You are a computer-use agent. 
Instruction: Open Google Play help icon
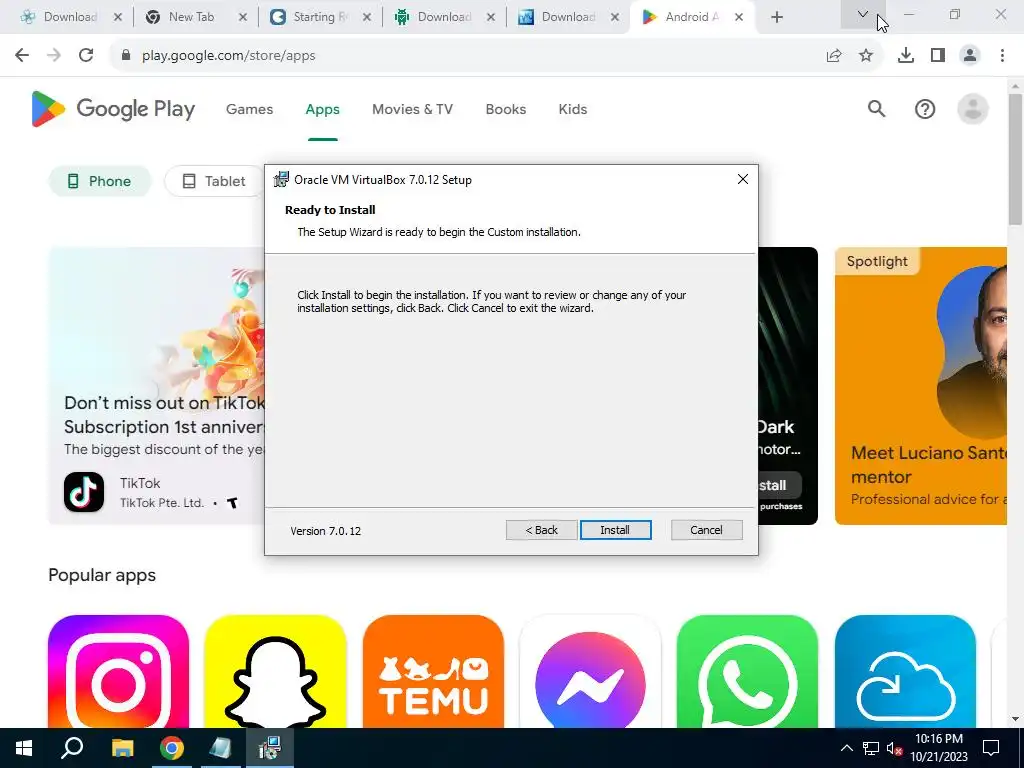[x=925, y=109]
